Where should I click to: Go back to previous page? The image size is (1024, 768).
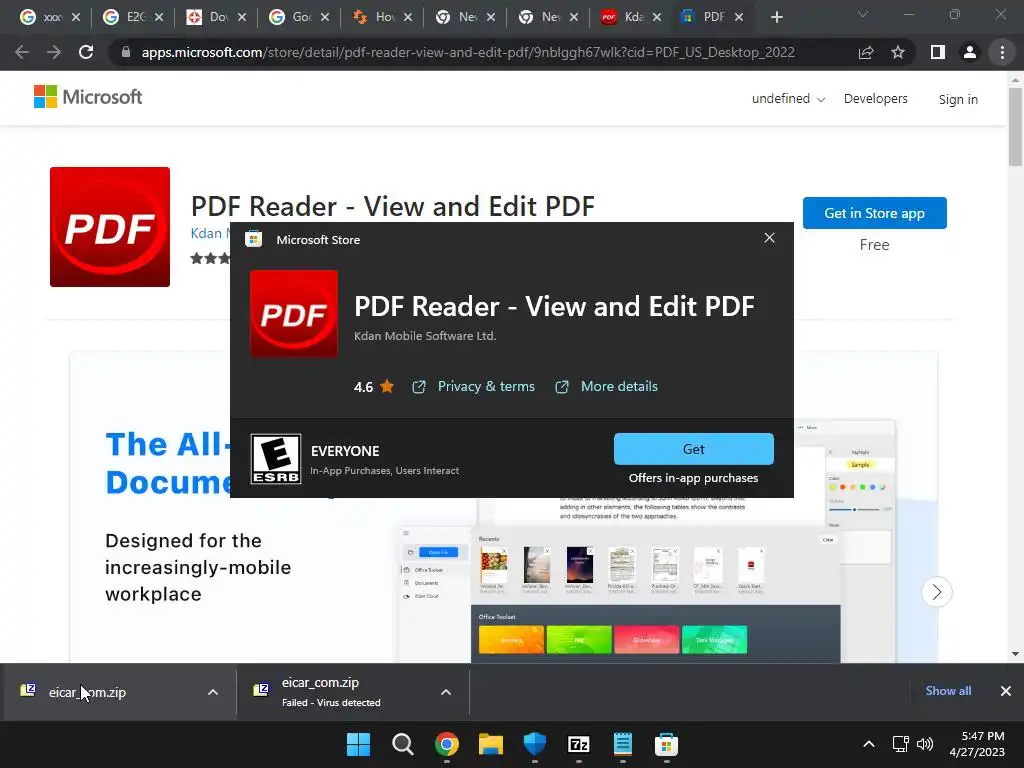(22, 52)
